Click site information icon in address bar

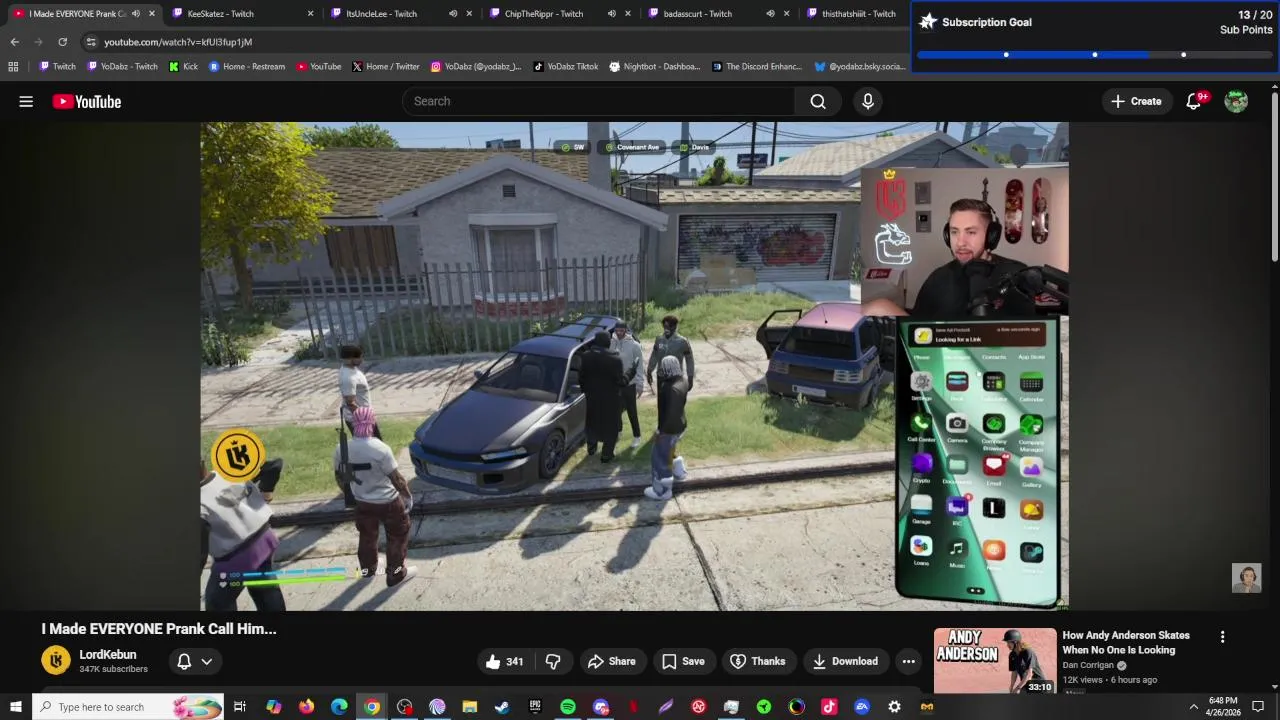click(x=91, y=42)
